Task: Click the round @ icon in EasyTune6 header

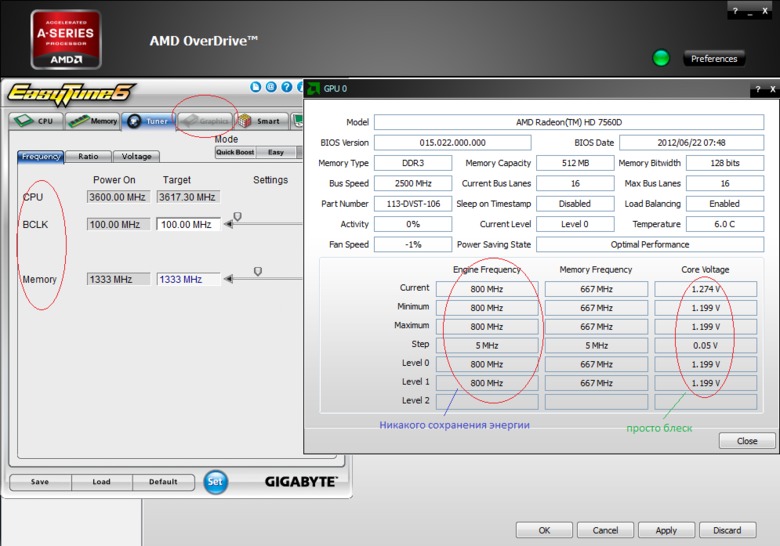Action: [271, 87]
